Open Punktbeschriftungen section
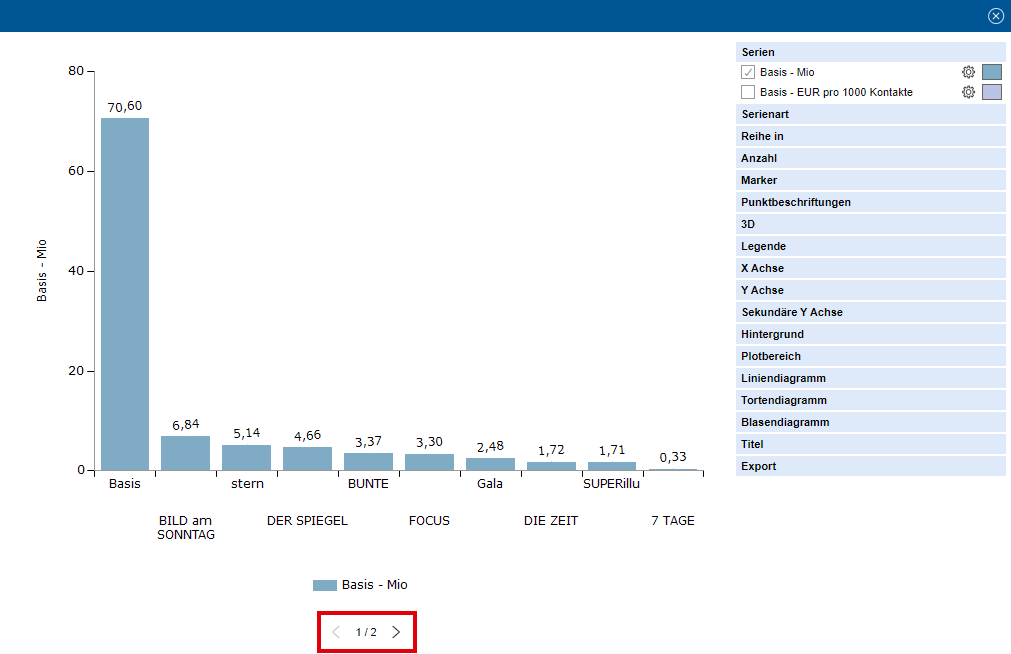The height and width of the screenshot is (654, 1011). (870, 202)
